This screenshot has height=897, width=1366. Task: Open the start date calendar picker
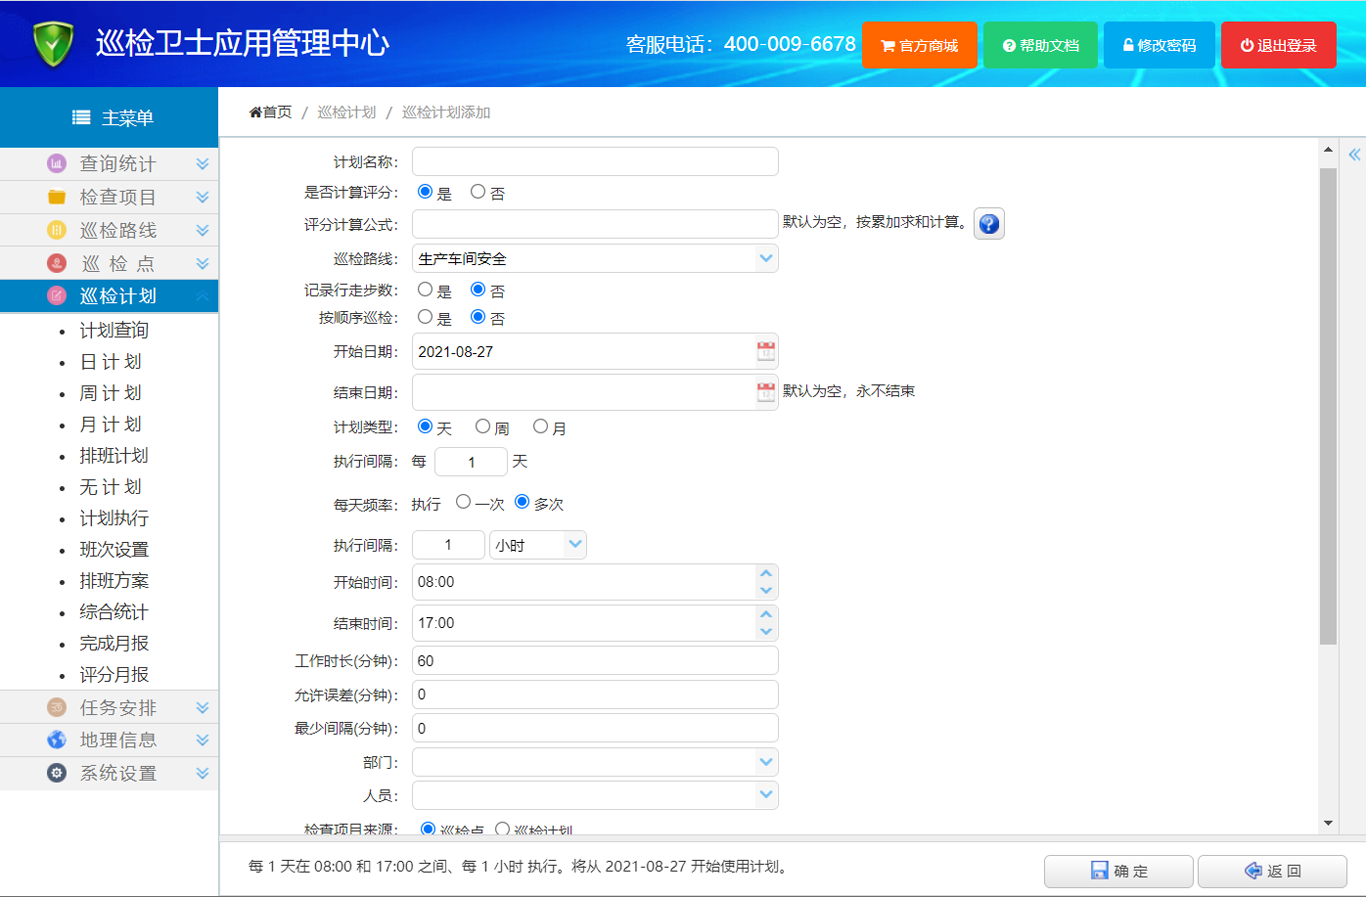[x=766, y=351]
